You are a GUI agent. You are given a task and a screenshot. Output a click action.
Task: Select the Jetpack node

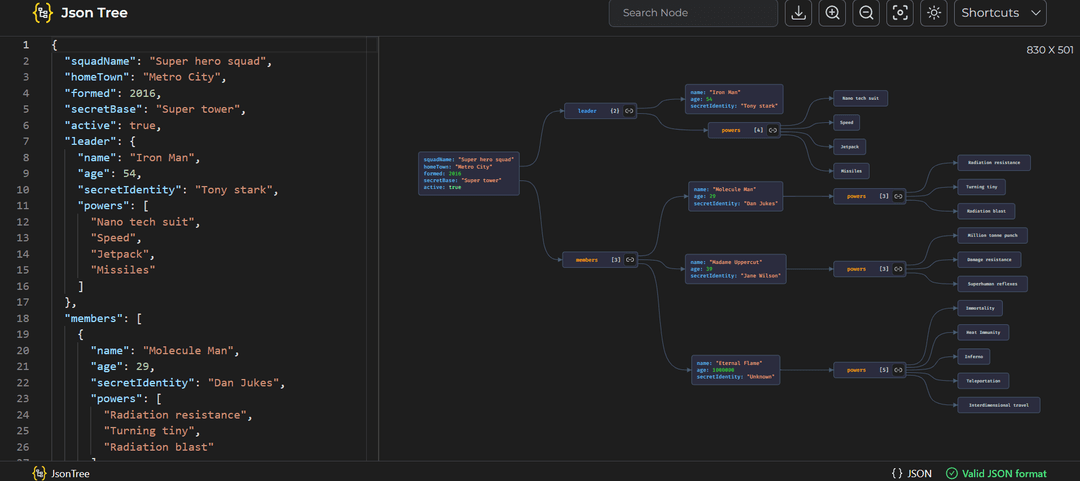[x=850, y=147]
